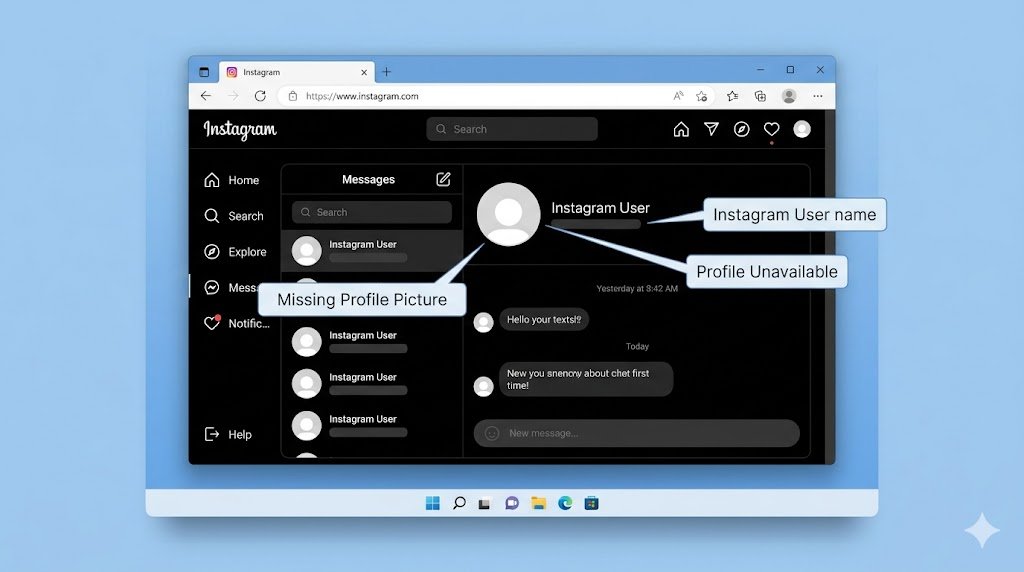Image resolution: width=1024 pixels, height=572 pixels.
Task: Click the browser address bar URL
Action: 362,96
